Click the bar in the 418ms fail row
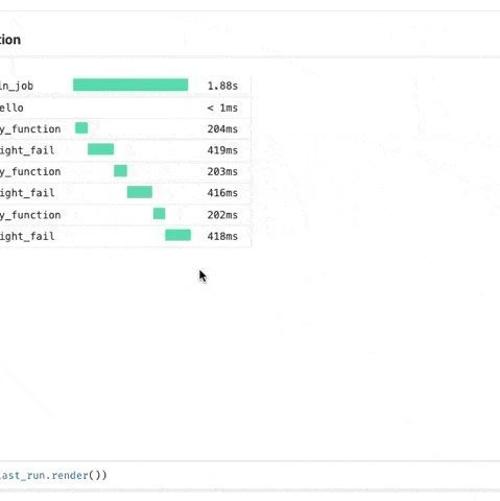 178,235
